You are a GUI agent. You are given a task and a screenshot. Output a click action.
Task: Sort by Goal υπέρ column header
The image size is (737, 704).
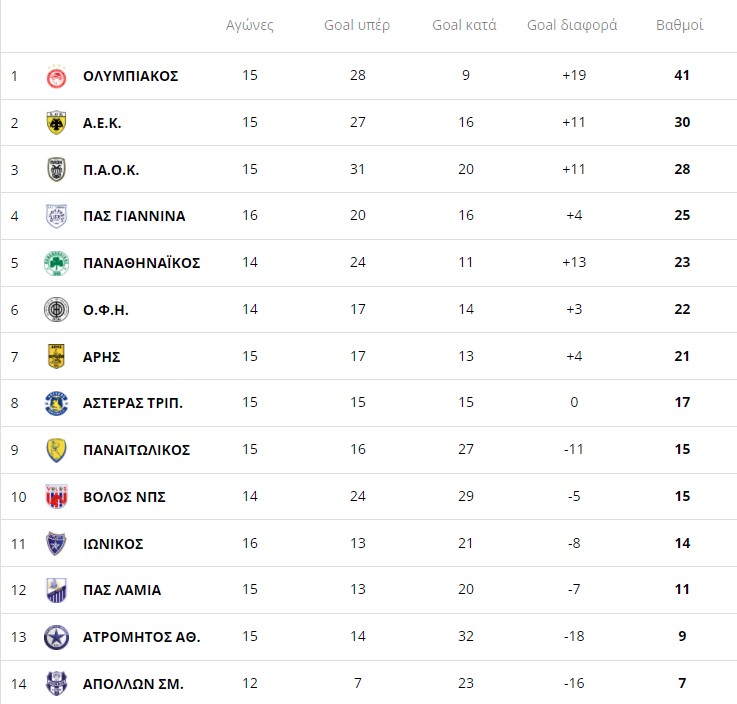357,25
